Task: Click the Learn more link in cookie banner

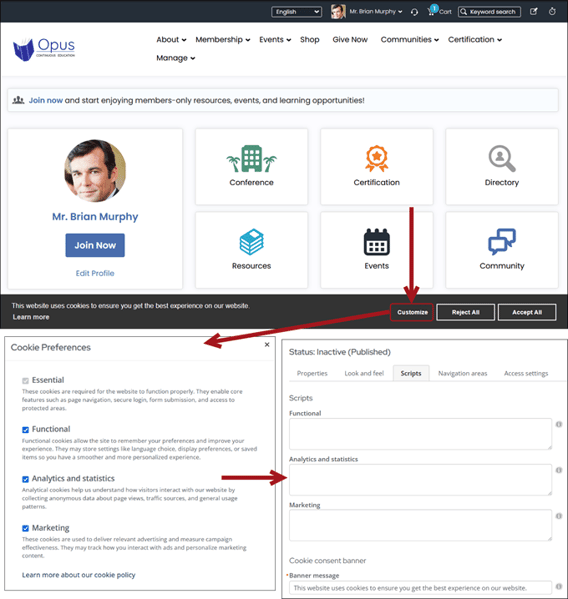Action: [31, 317]
